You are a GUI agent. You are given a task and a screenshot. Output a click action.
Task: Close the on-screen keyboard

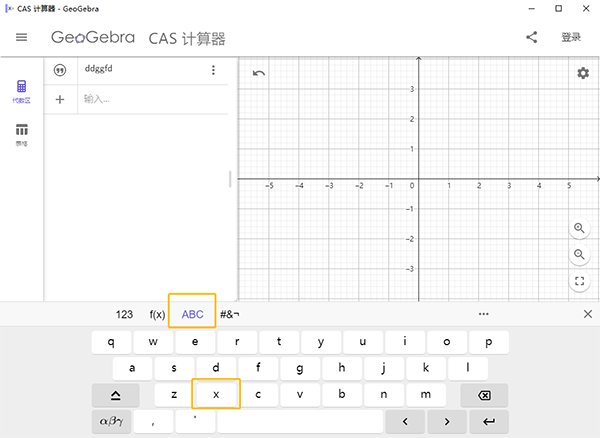tap(588, 314)
